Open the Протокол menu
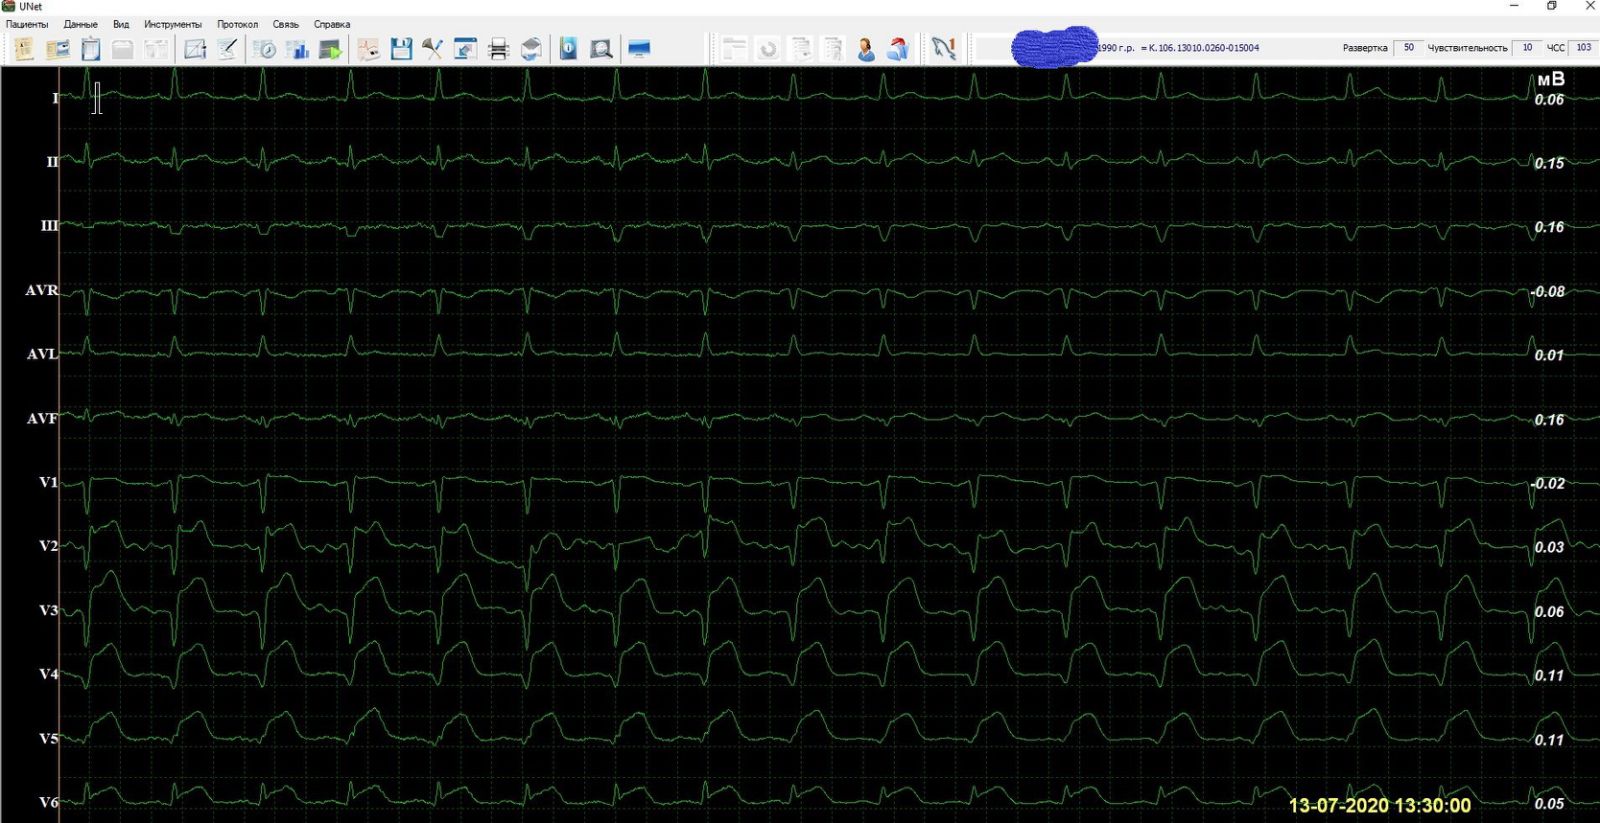 (x=237, y=24)
